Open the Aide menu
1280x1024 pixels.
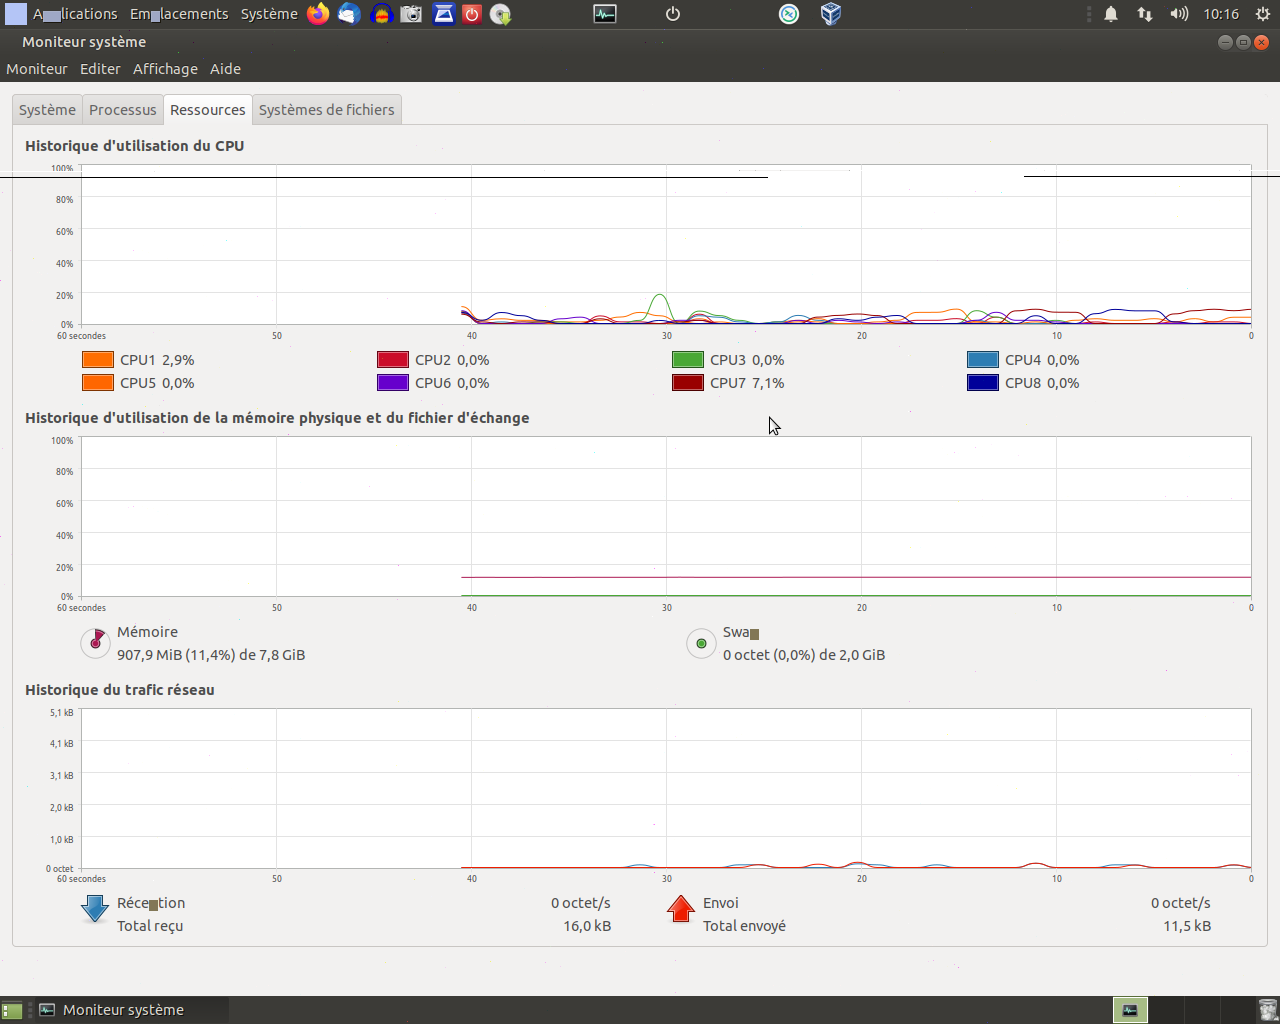coord(225,69)
